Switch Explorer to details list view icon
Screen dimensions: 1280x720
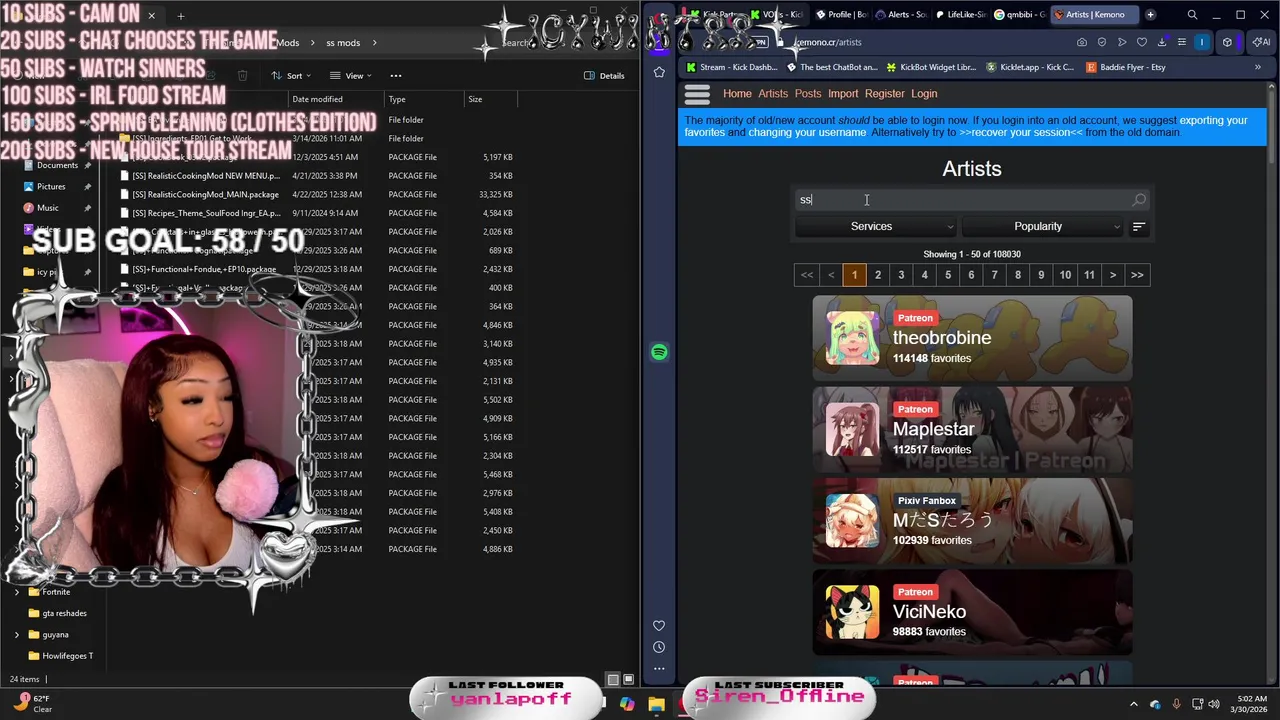(613, 679)
